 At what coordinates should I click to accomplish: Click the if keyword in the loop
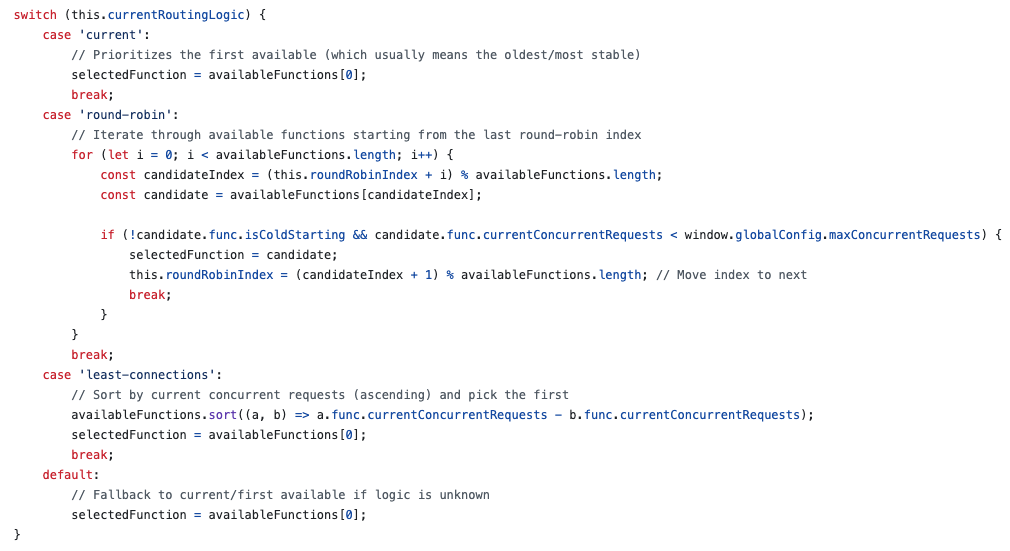click(x=107, y=235)
